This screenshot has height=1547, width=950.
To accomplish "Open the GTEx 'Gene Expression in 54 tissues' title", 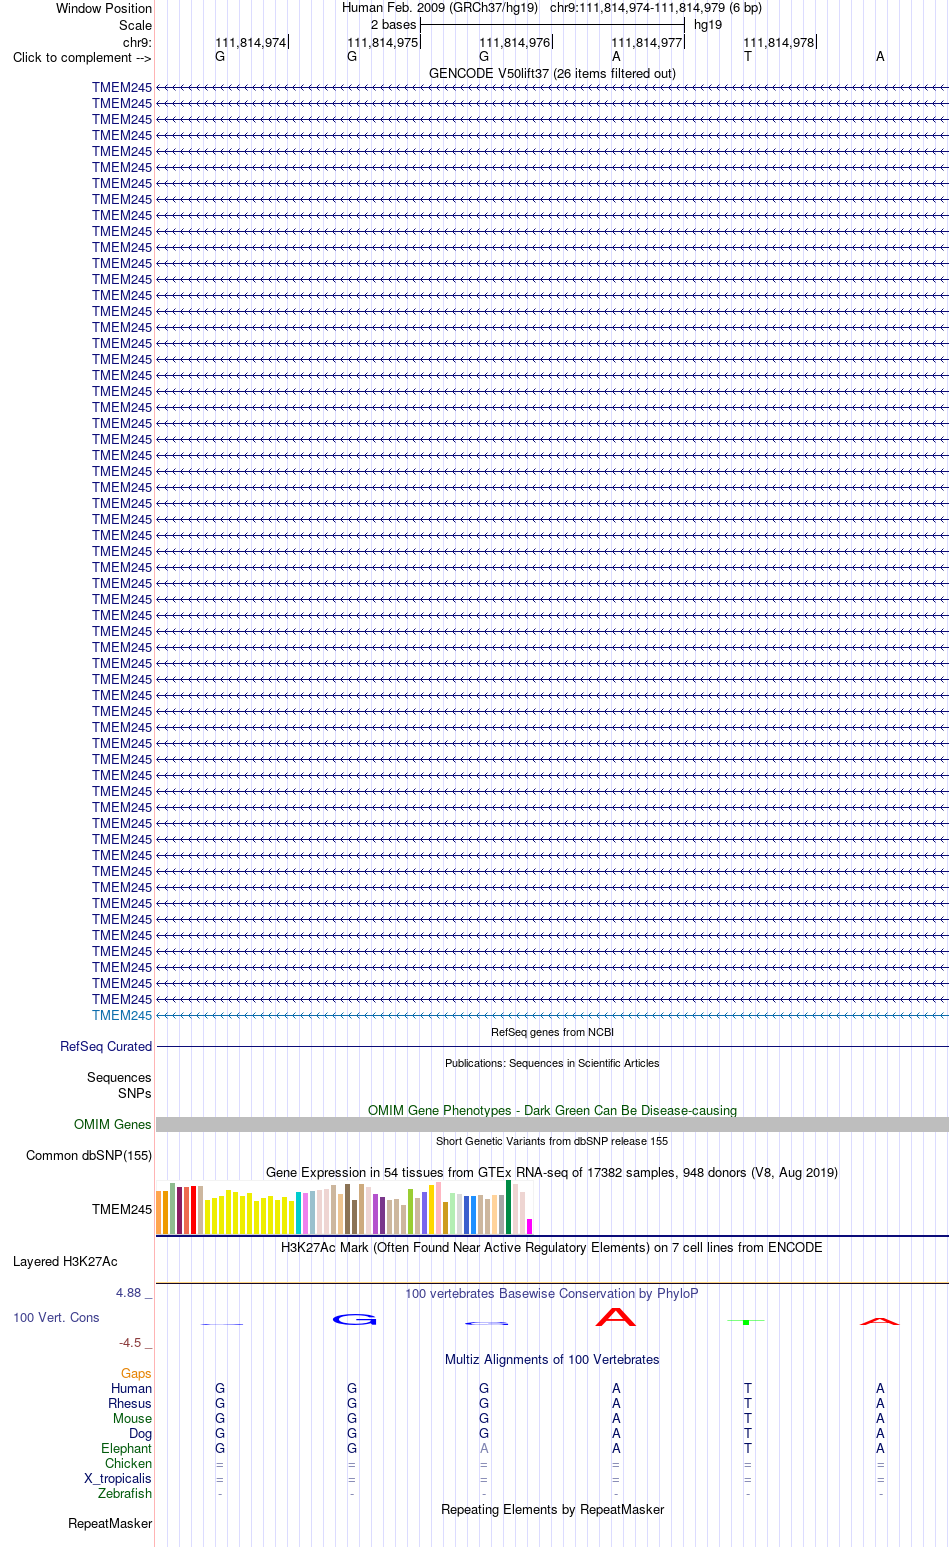I will 552,1172.
